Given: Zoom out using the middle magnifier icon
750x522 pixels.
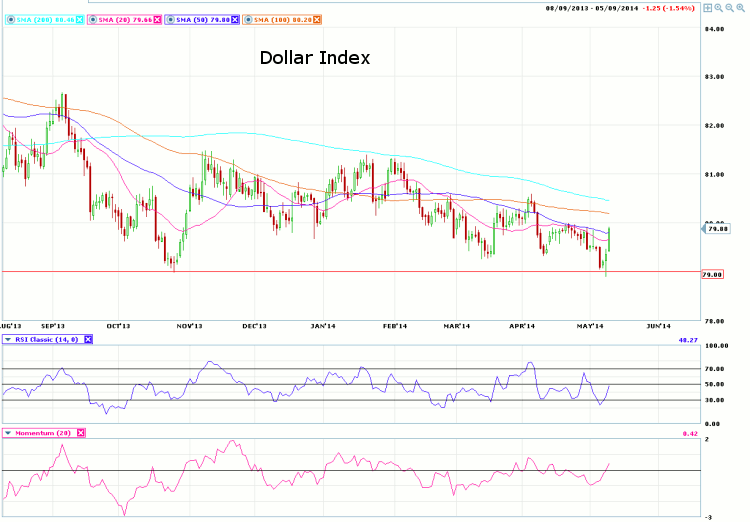Looking at the screenshot, I should (x=731, y=7).
